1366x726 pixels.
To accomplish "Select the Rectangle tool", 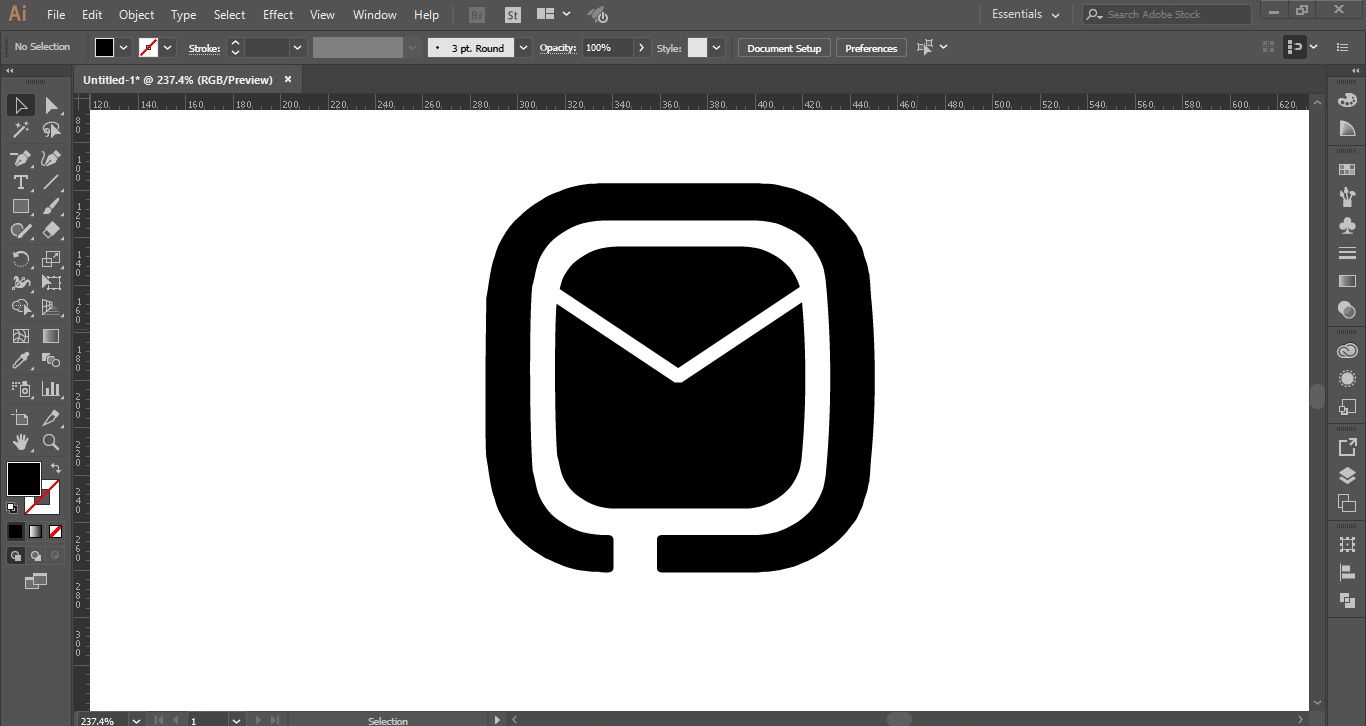I will 20,206.
